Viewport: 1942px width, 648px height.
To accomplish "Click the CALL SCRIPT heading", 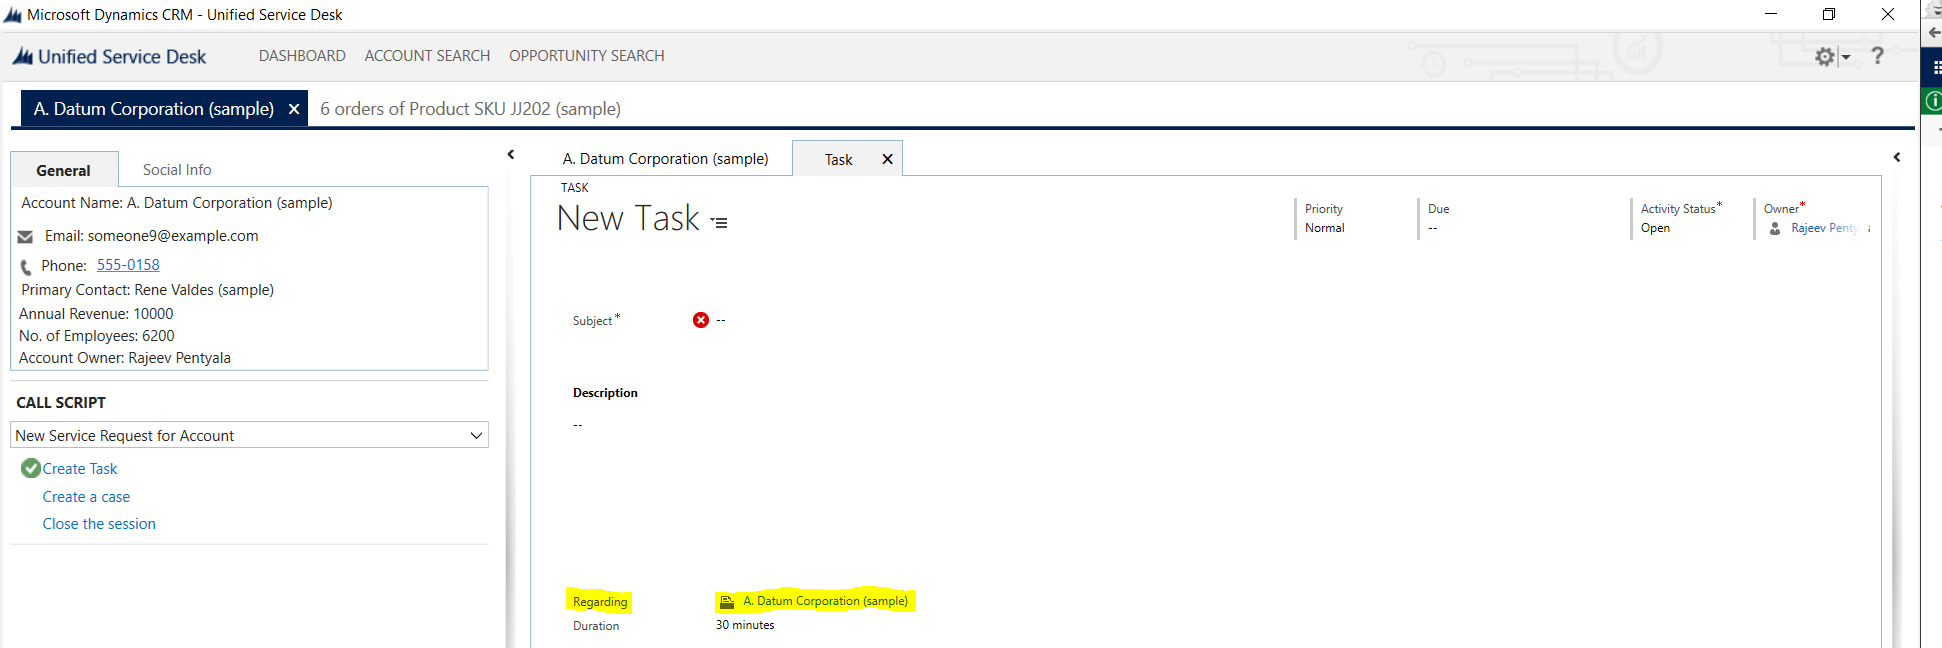I will pos(61,403).
